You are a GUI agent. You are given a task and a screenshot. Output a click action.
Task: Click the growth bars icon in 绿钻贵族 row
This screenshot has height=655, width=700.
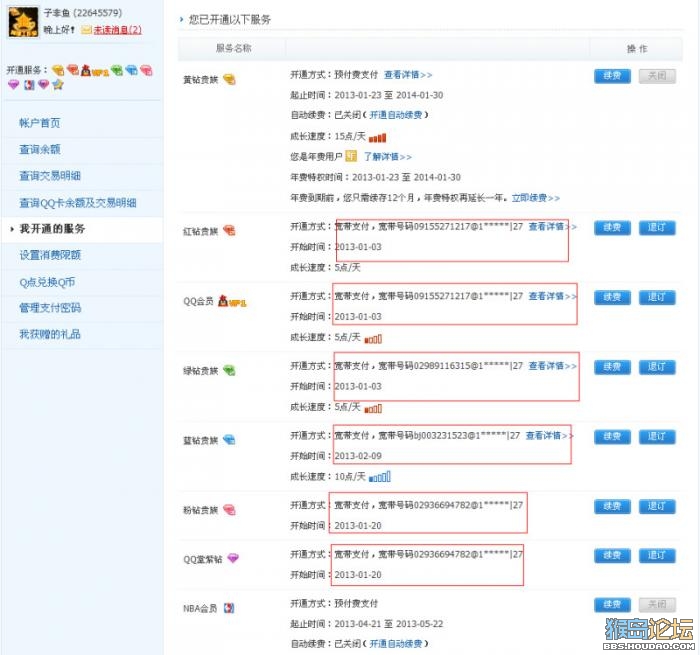coord(373,409)
